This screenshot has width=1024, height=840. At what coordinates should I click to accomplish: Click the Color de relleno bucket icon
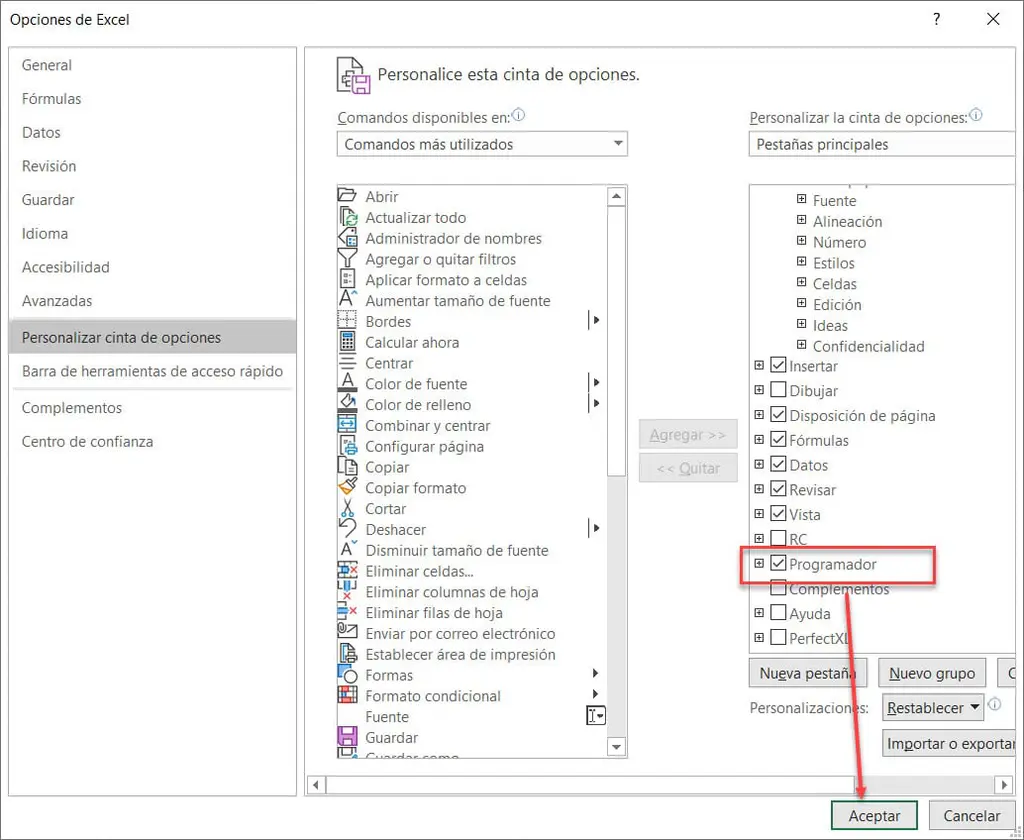(348, 404)
